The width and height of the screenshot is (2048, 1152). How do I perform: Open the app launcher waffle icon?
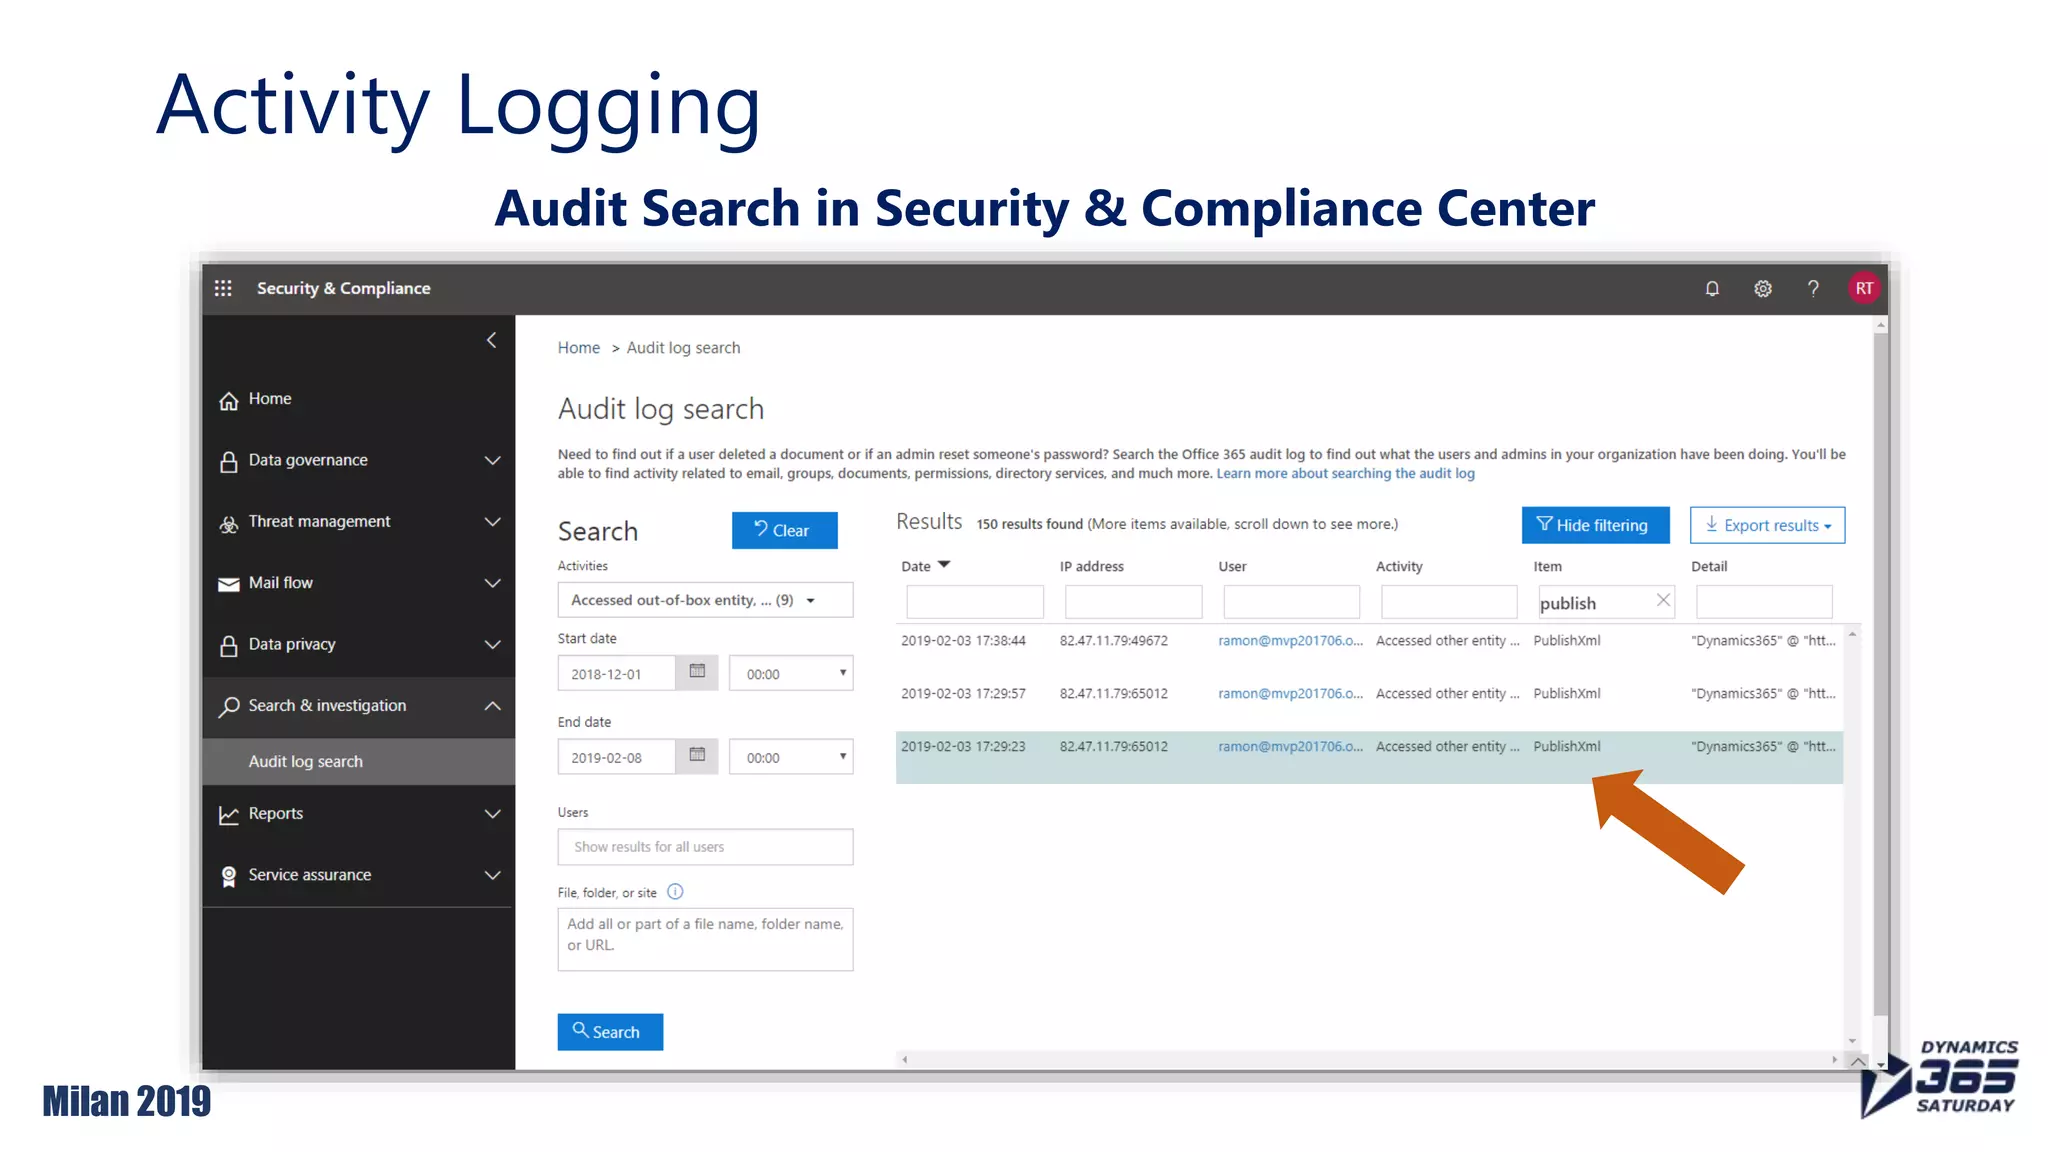[x=223, y=288]
